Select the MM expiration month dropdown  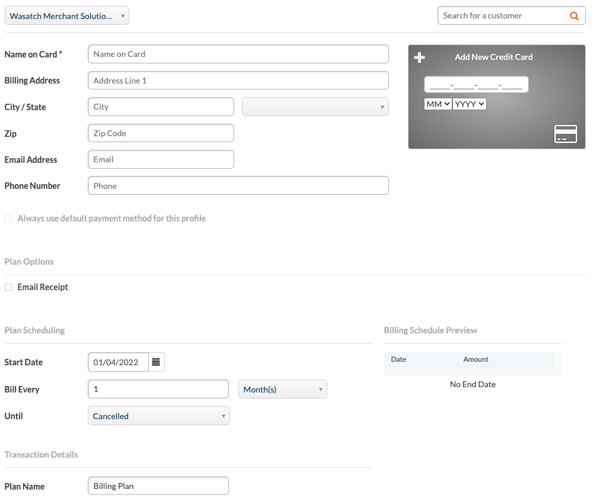point(438,104)
